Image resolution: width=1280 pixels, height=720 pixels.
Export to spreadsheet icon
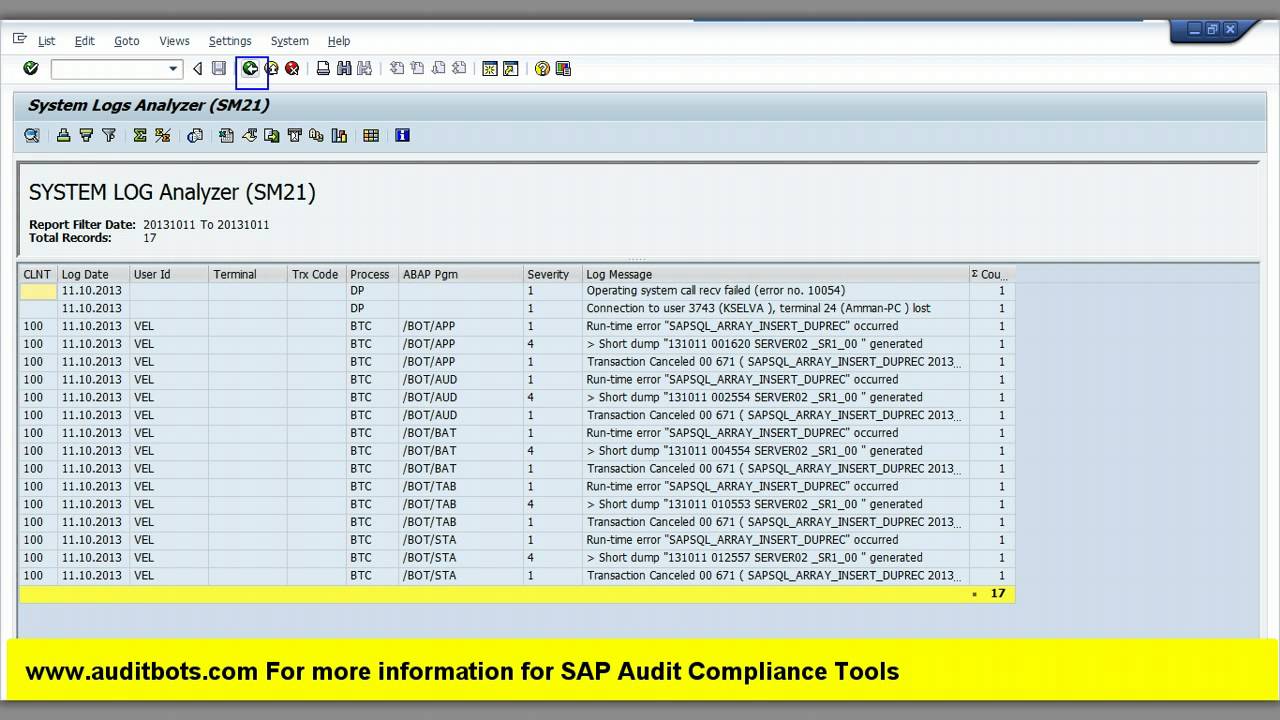226,135
